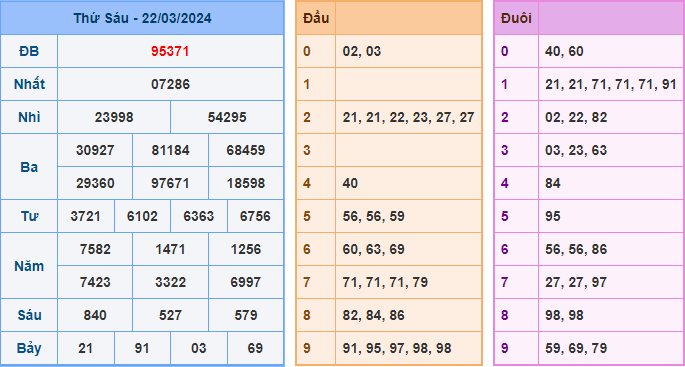Screen dimensions: 685x367
Task: Select Năm prize number 1471
Action: click(170, 249)
